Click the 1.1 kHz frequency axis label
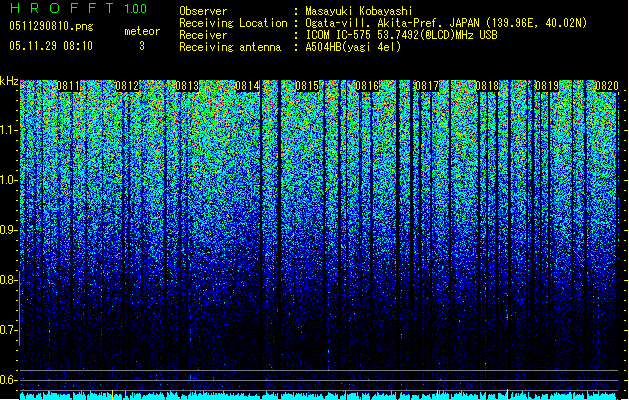The height and width of the screenshot is (400, 629). (9, 130)
